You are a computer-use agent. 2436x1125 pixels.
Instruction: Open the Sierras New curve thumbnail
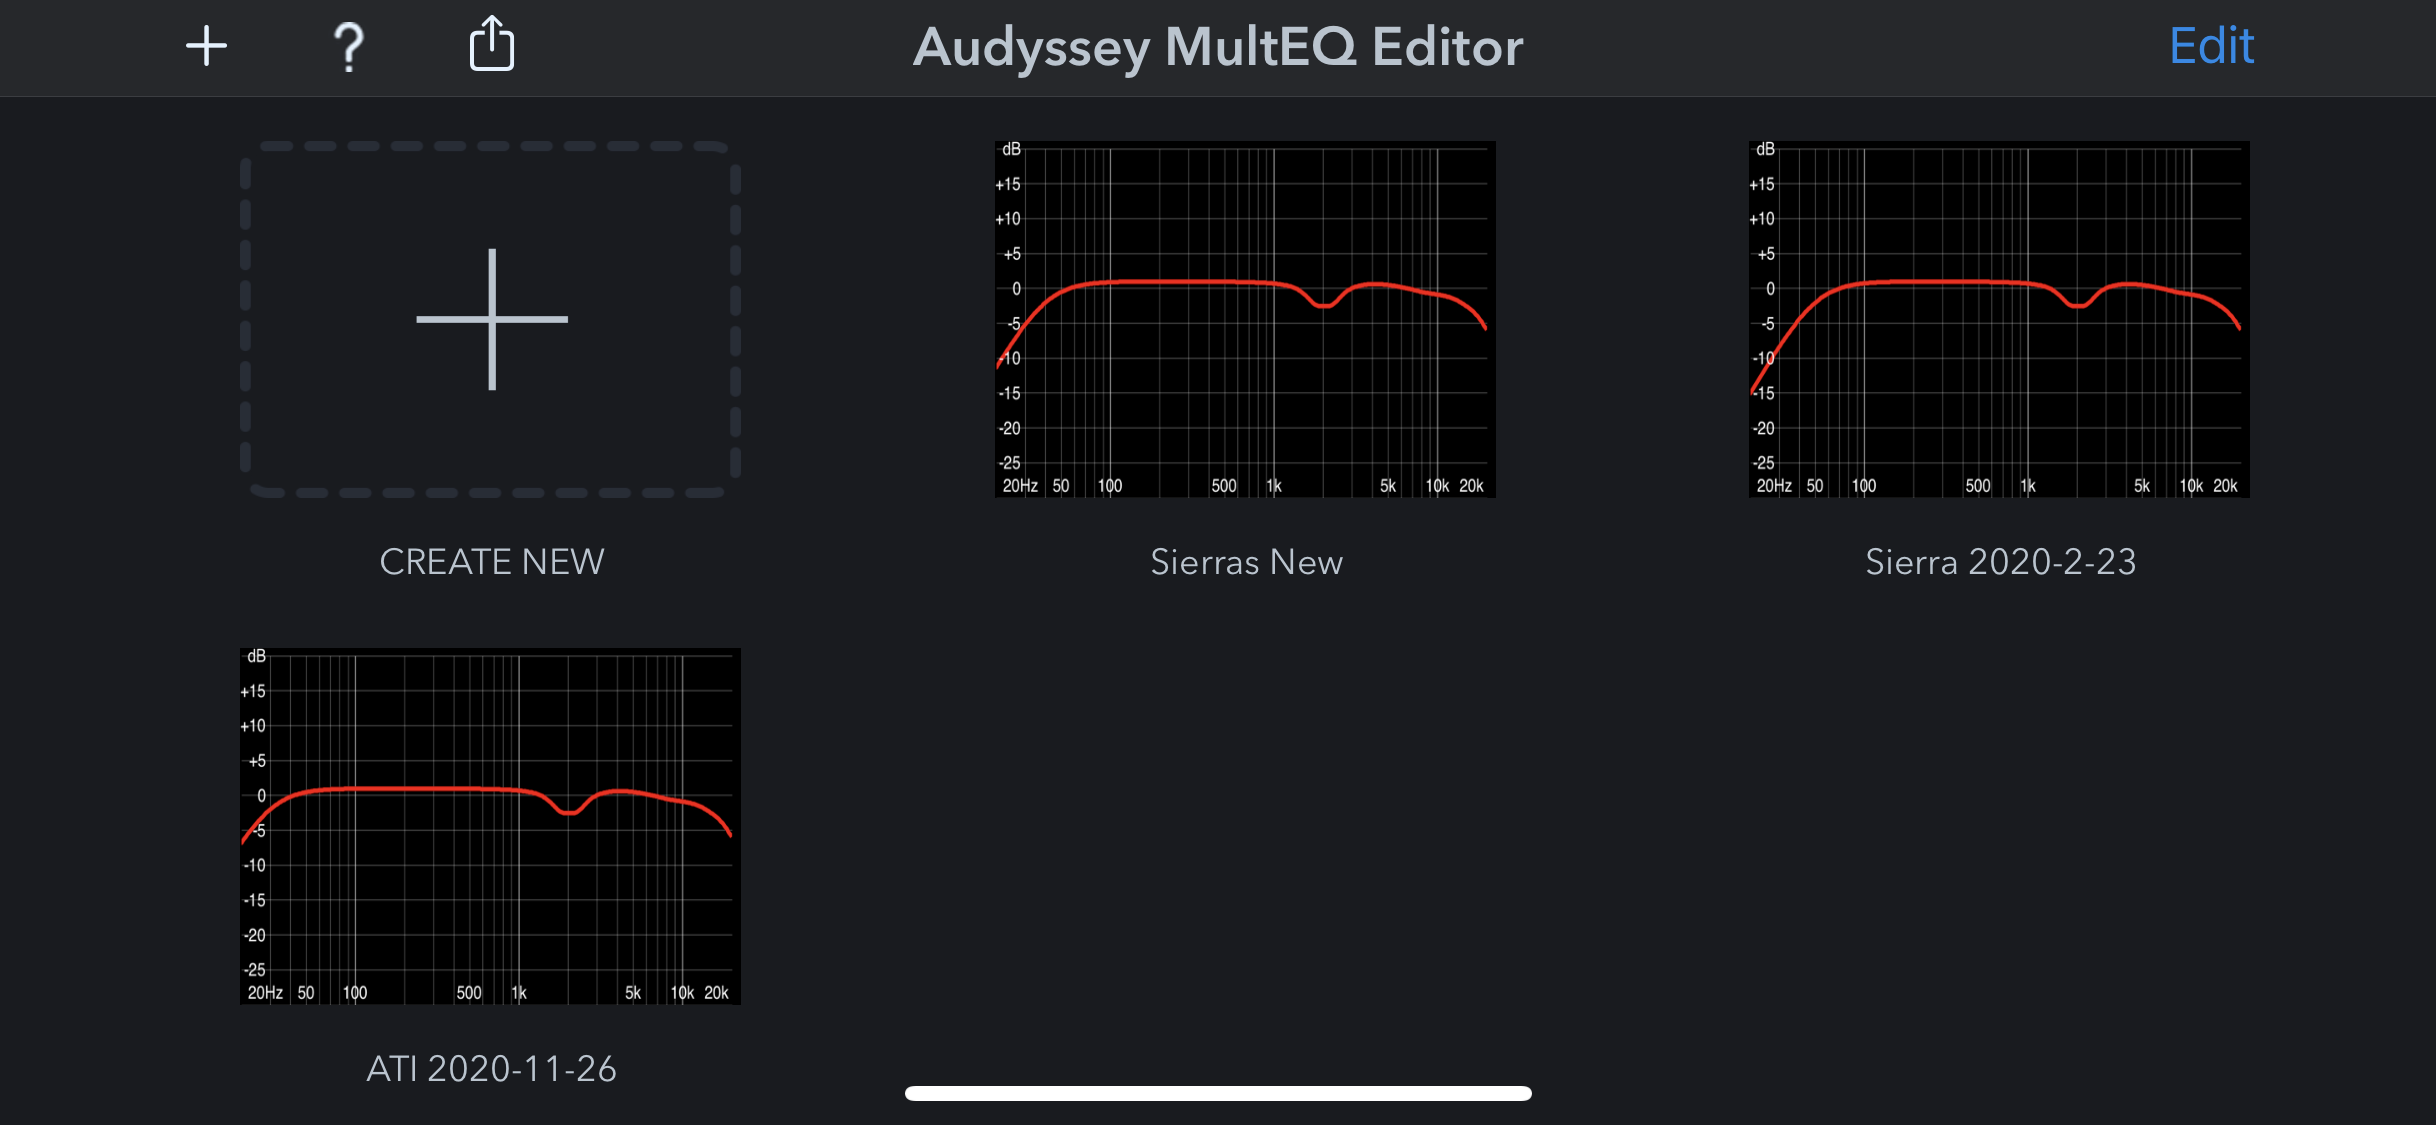point(1245,319)
